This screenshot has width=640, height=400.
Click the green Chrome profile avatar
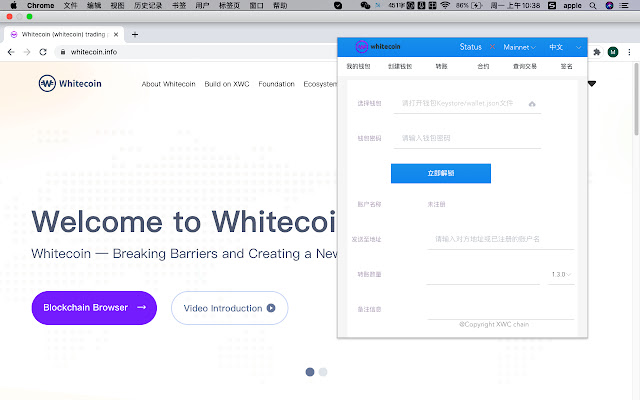pyautogui.click(x=613, y=52)
